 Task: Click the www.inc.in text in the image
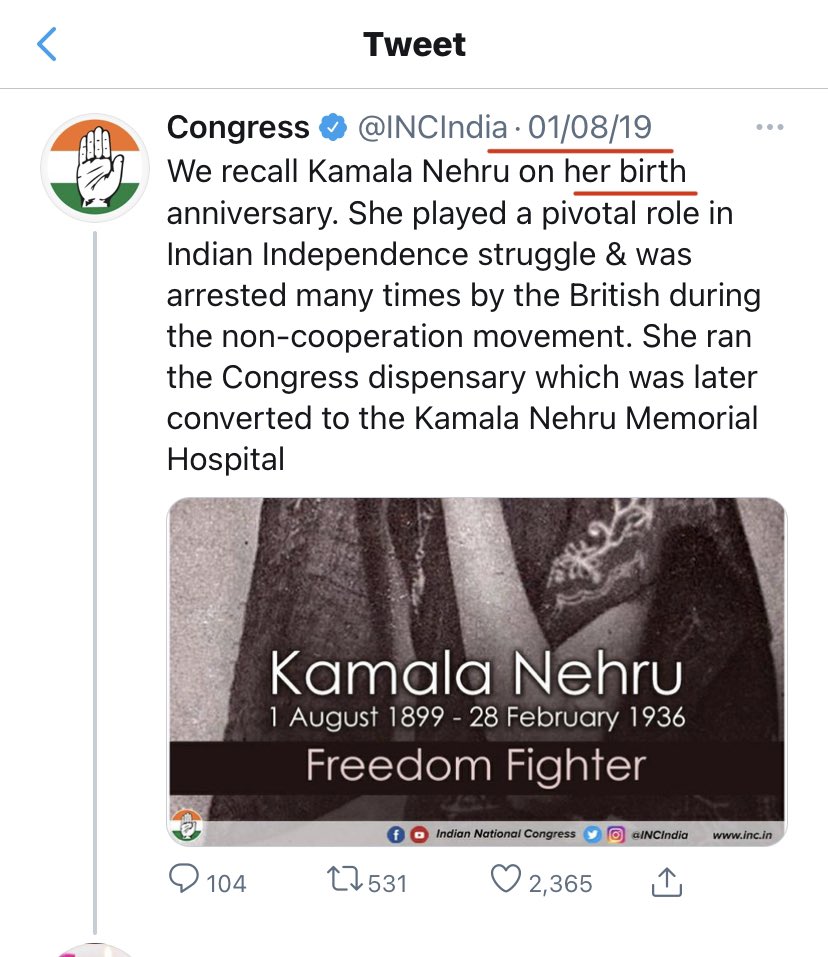click(738, 833)
